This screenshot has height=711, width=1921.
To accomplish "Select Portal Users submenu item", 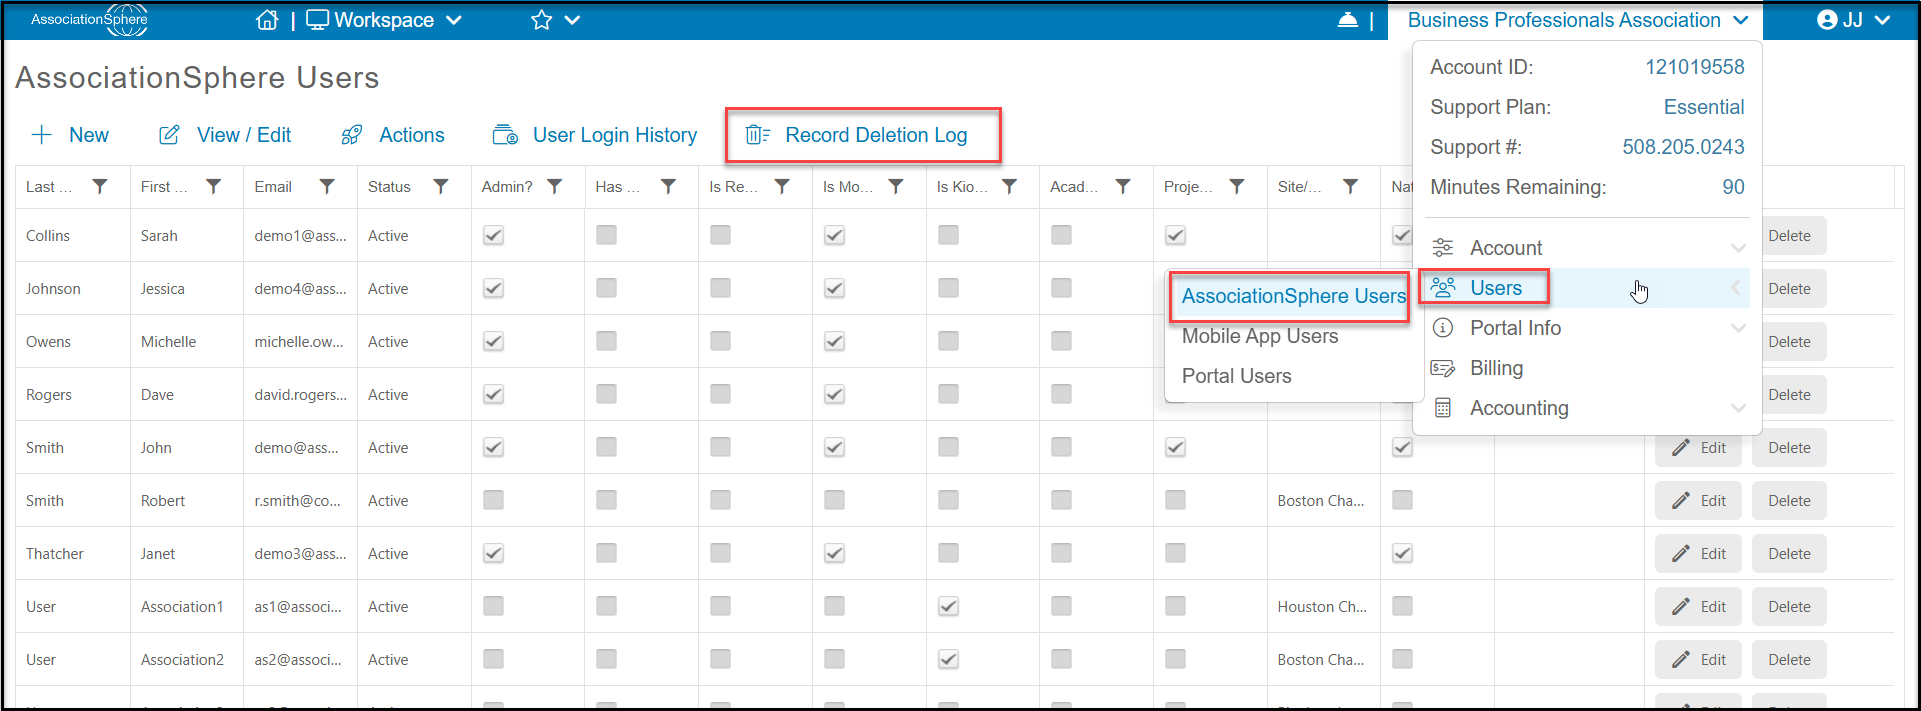I will [x=1237, y=376].
